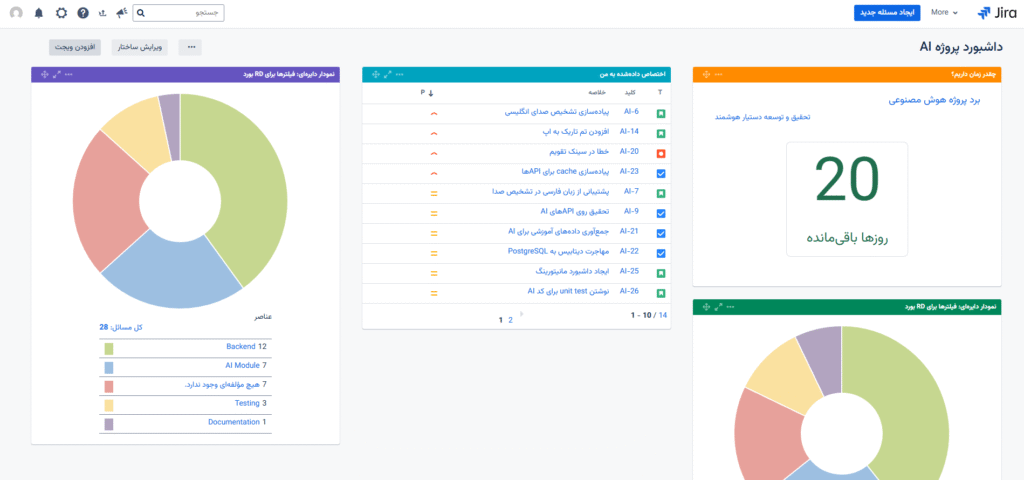Open Jira settings gear

pyautogui.click(x=61, y=12)
